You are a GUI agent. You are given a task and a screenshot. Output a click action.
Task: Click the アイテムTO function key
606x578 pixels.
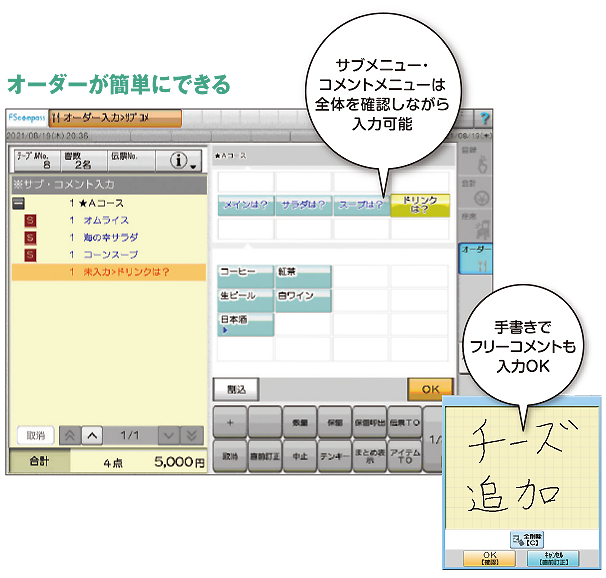point(404,456)
